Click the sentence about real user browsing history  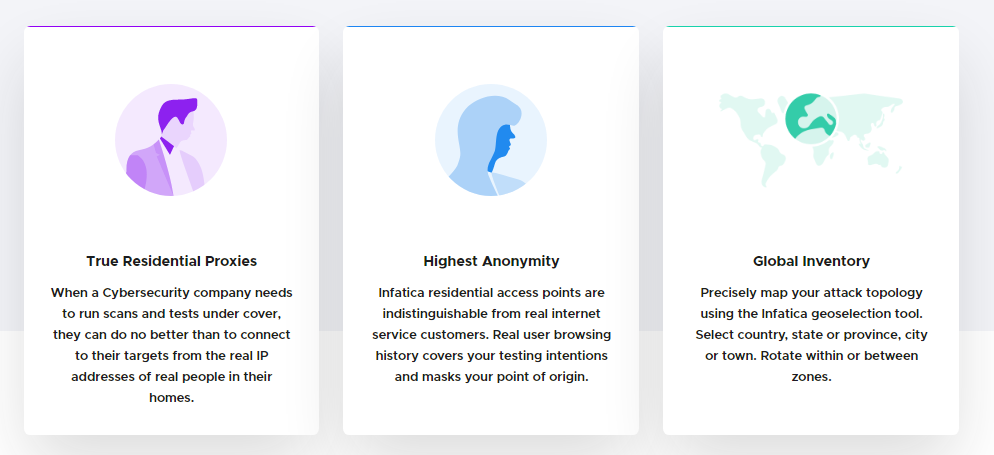point(491,356)
